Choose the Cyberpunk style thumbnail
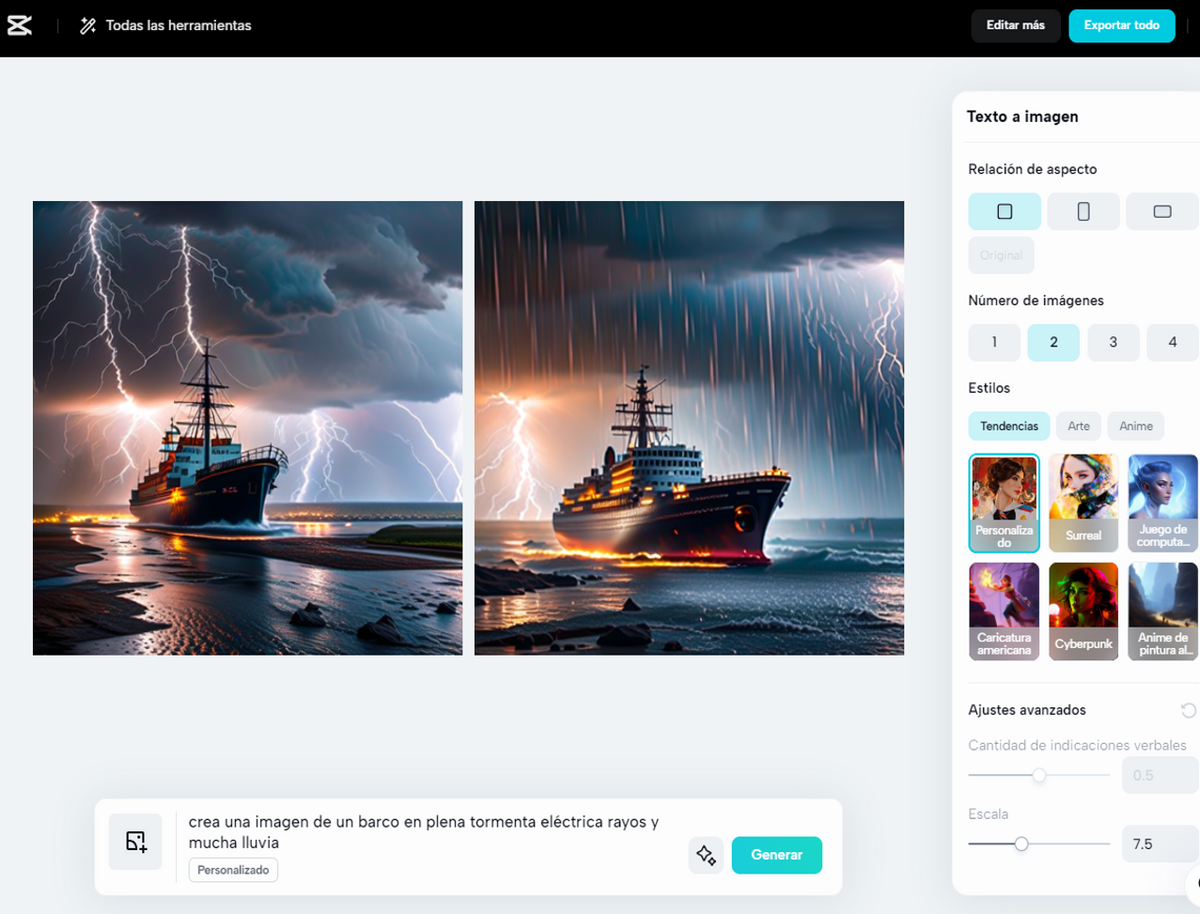 pos(1083,611)
